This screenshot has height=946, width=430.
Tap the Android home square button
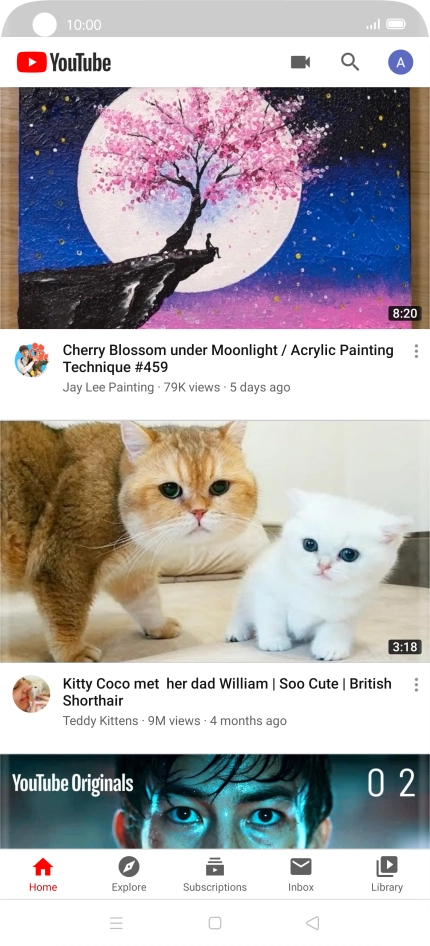click(x=215, y=922)
